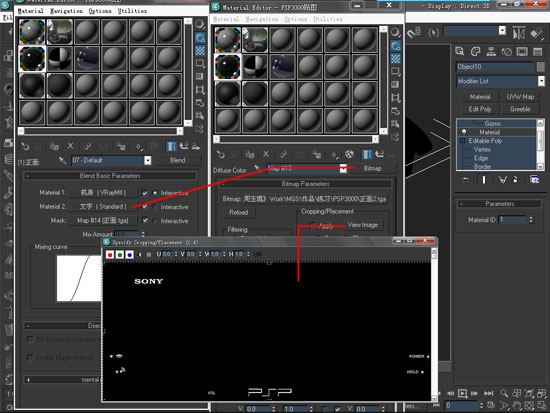
Task: Toggle Material 1 enable checkbox
Action: (145, 193)
